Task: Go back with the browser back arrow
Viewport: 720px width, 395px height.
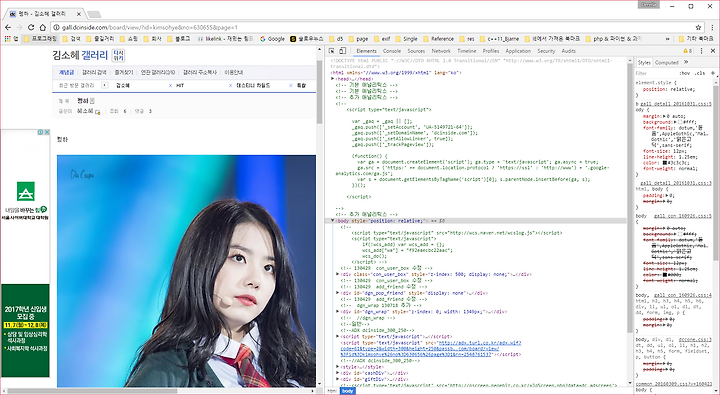Action: (x=8, y=27)
